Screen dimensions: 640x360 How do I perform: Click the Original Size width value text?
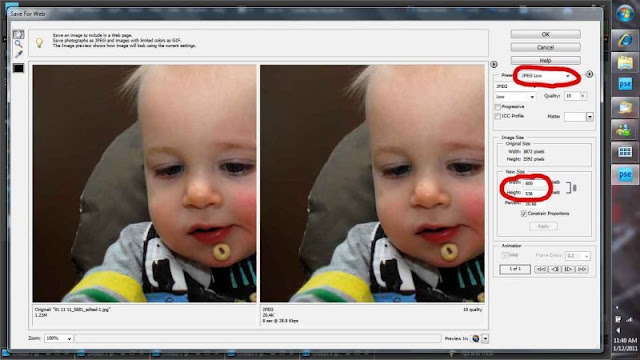click(533, 151)
